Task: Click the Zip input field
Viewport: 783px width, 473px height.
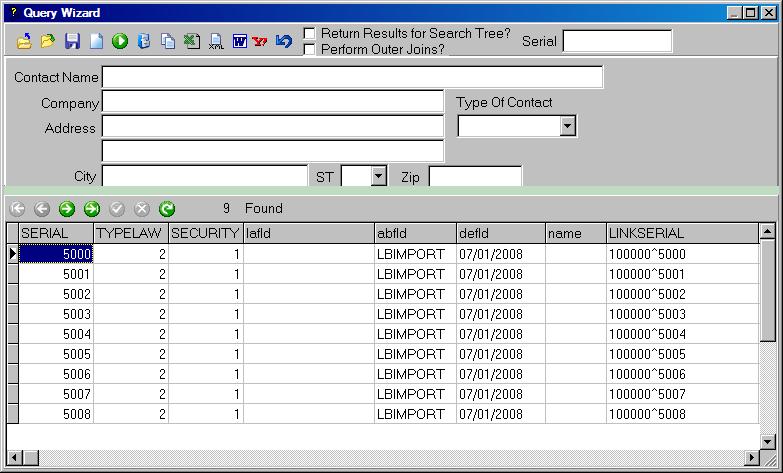Action: click(x=475, y=176)
